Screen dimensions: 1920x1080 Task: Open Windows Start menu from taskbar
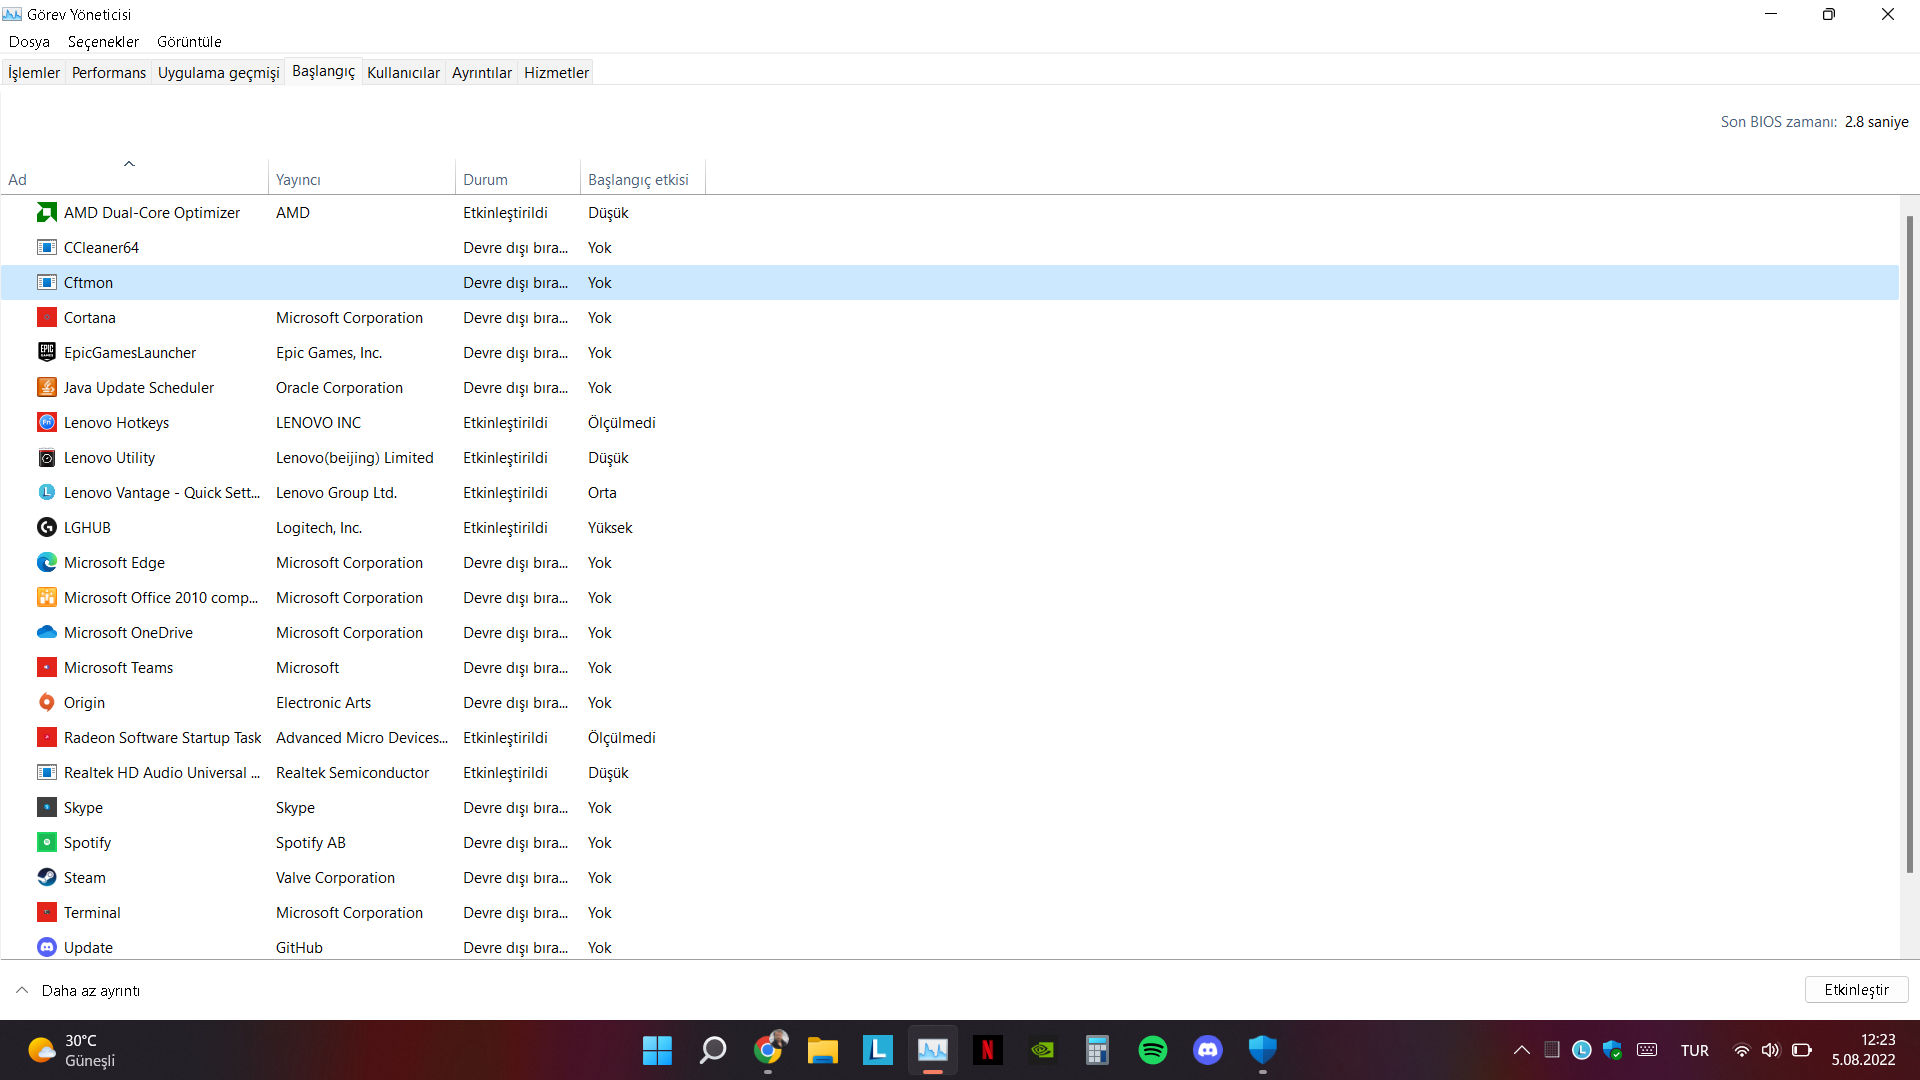(657, 1050)
